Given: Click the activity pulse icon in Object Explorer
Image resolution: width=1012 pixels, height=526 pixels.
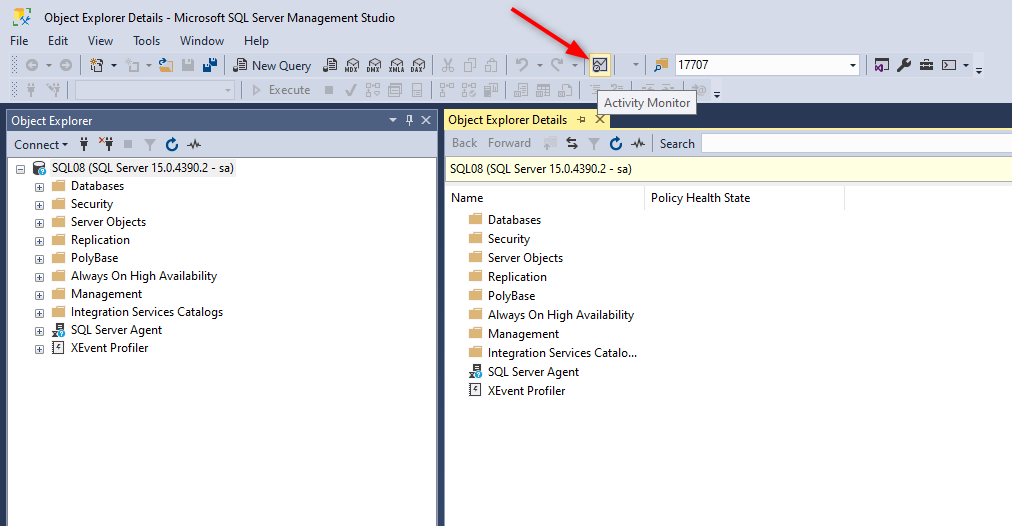Looking at the screenshot, I should click(194, 145).
